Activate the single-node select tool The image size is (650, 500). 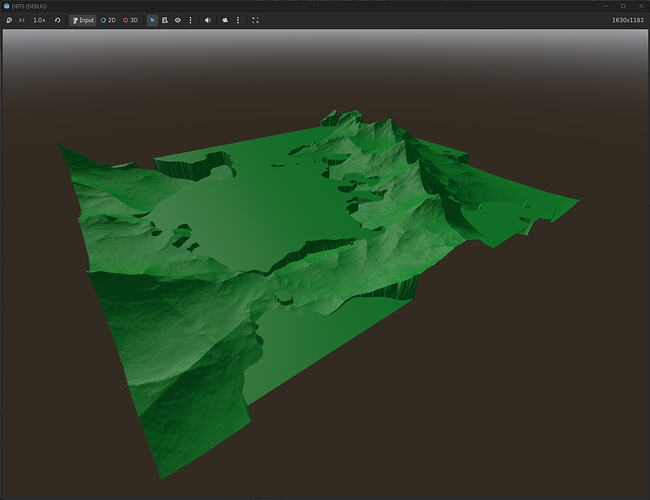[152, 20]
